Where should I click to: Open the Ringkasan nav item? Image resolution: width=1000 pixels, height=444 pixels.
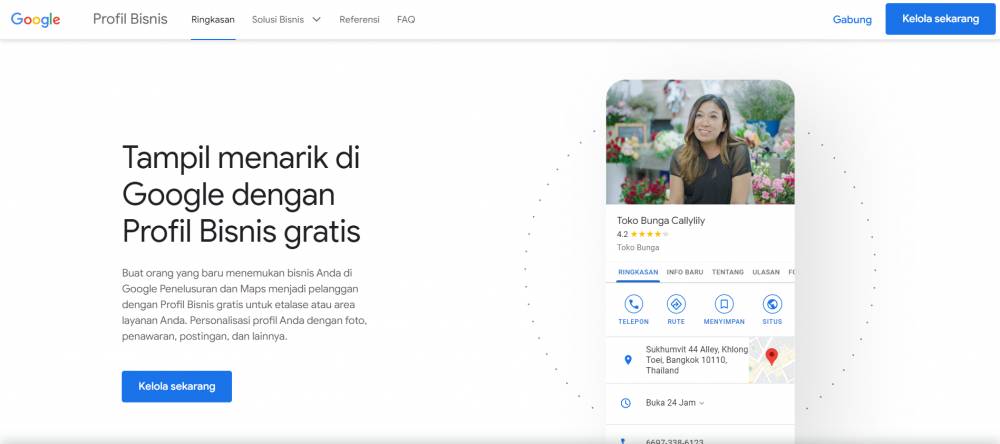coord(213,20)
